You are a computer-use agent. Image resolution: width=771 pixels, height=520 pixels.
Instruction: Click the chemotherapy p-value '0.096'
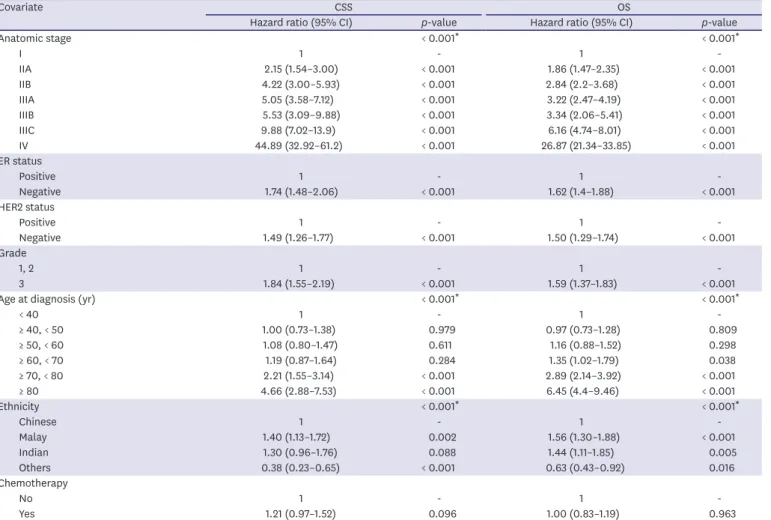click(x=442, y=514)
